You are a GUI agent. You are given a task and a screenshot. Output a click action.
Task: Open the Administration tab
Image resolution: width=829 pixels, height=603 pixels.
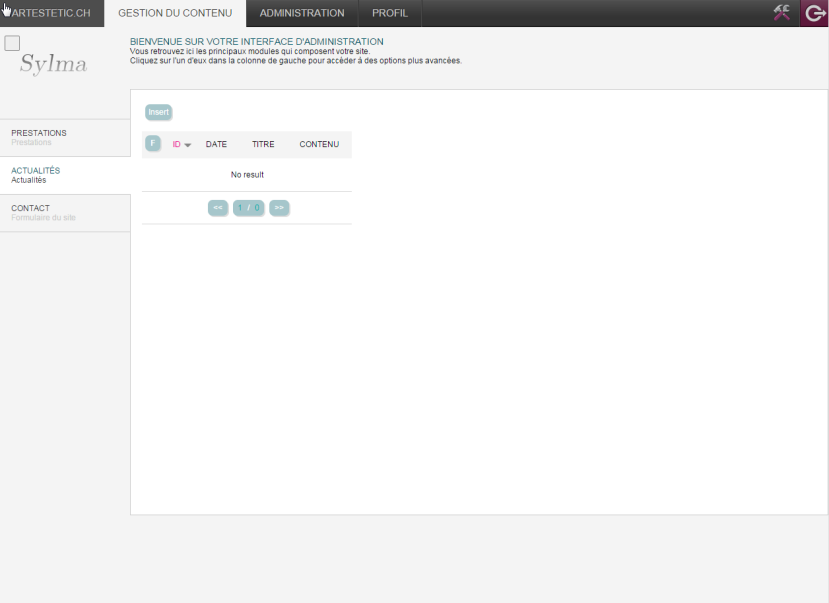click(x=302, y=13)
